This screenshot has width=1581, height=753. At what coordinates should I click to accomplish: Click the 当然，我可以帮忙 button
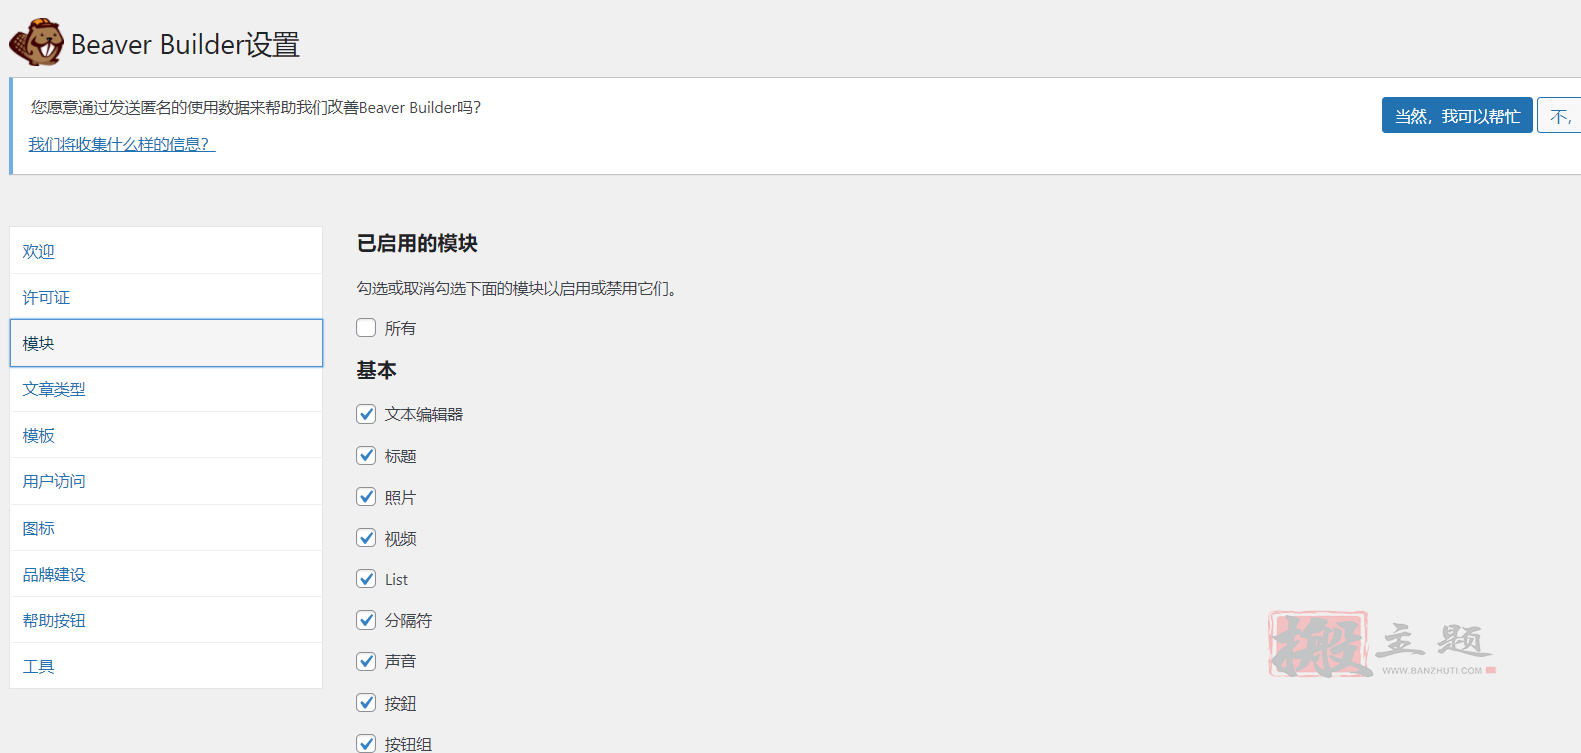(x=1457, y=116)
